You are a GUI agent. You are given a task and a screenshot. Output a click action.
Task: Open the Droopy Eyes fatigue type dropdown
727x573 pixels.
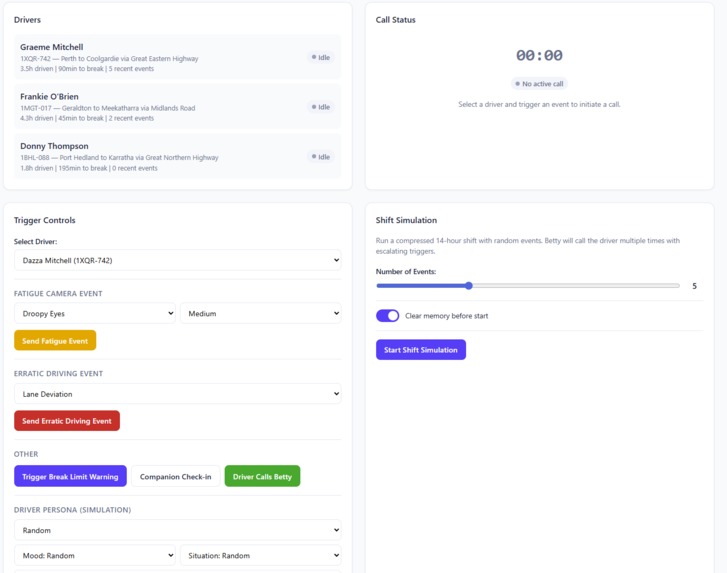click(x=95, y=313)
